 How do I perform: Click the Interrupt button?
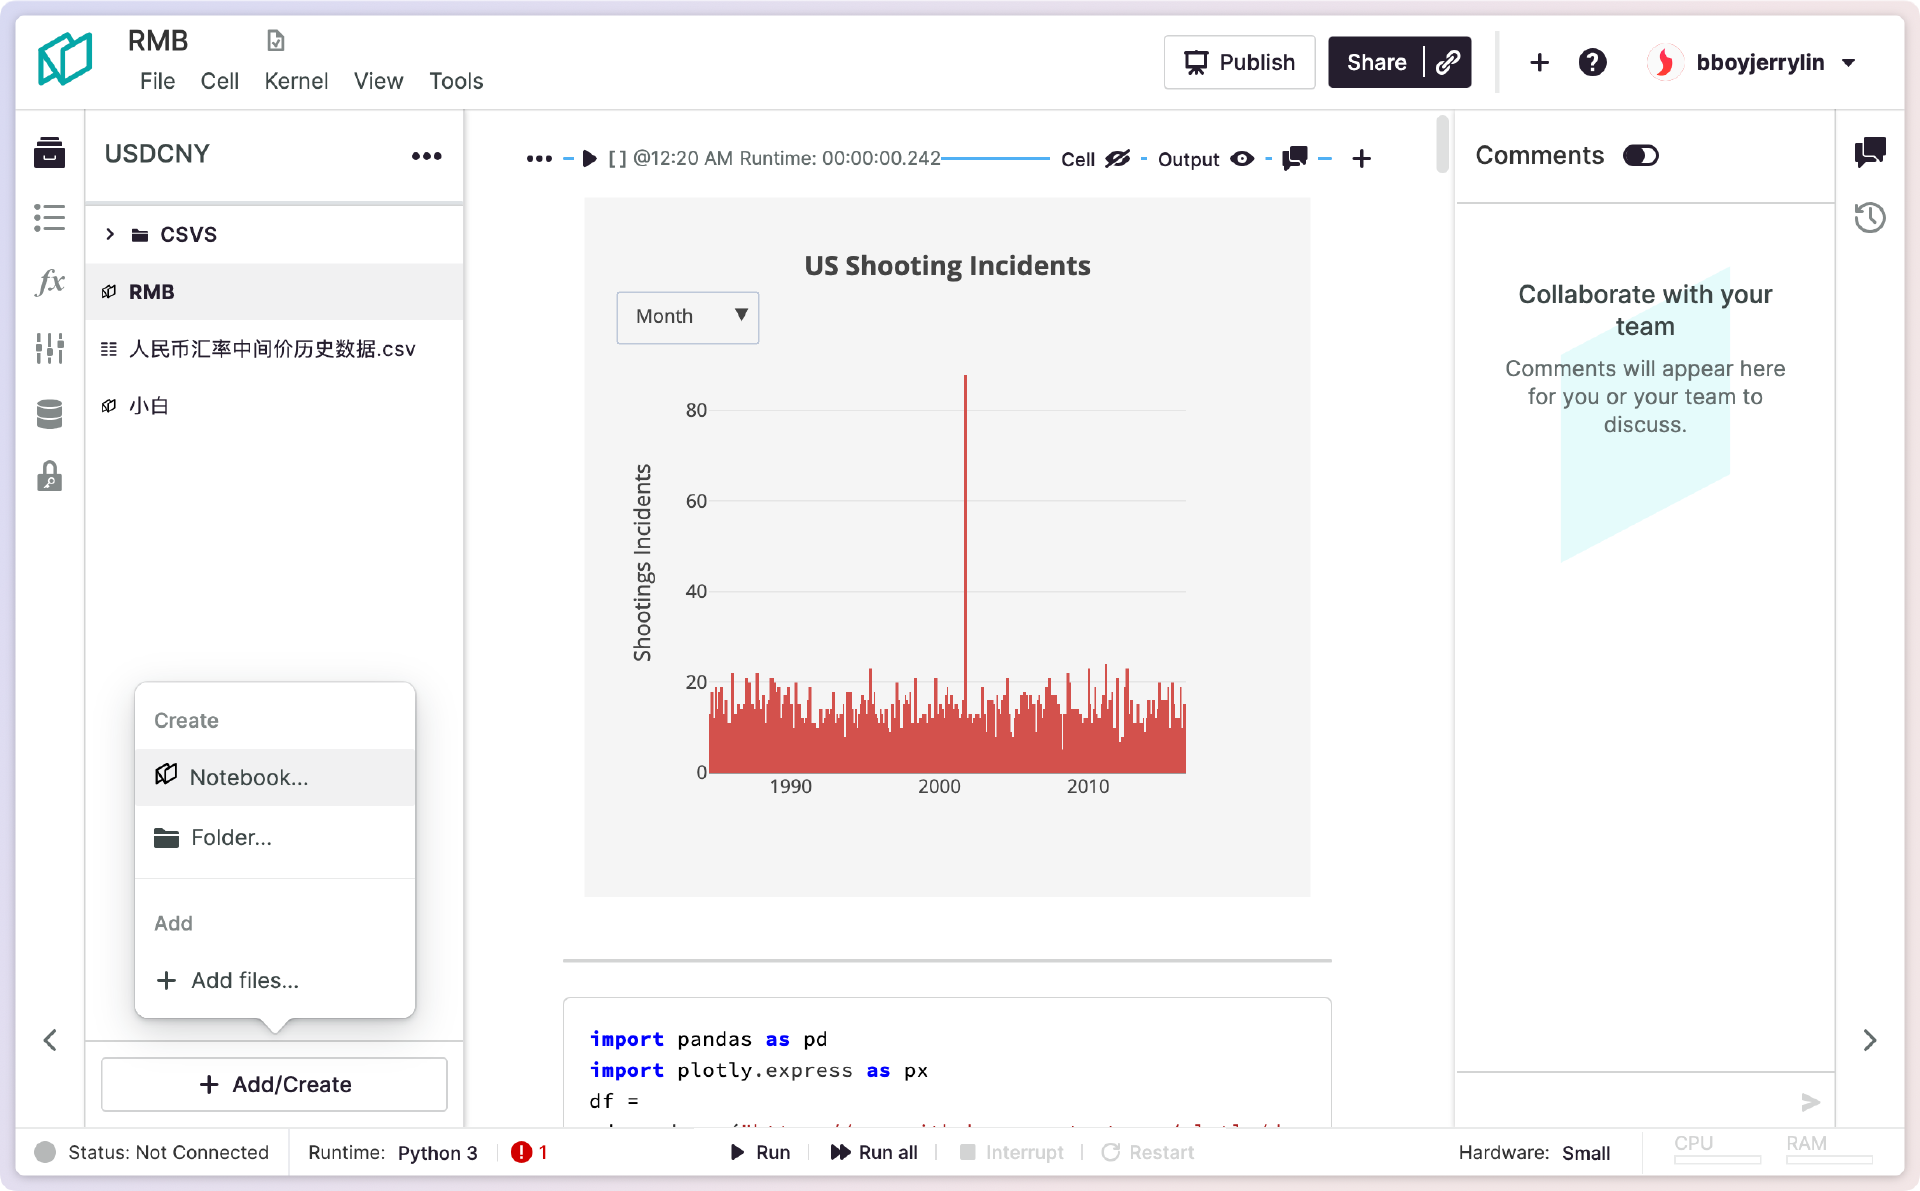(x=1012, y=1152)
